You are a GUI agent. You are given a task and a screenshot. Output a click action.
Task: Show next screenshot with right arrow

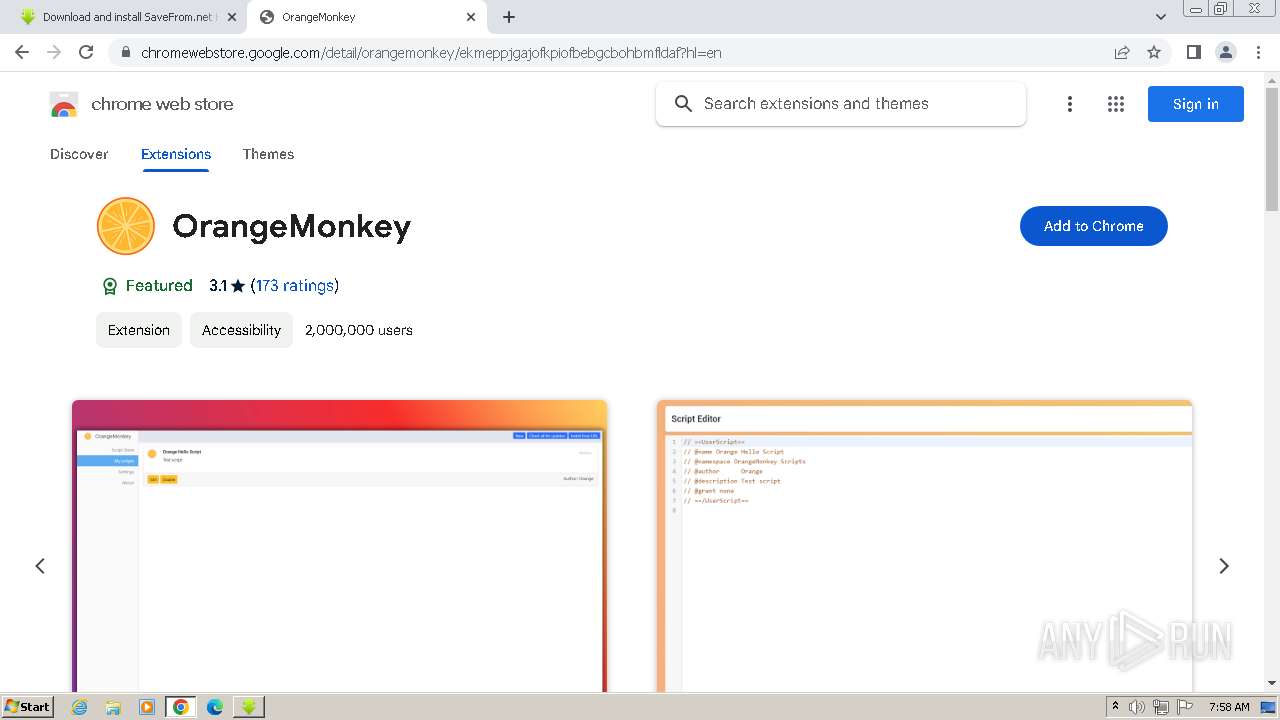pyautogui.click(x=1223, y=566)
